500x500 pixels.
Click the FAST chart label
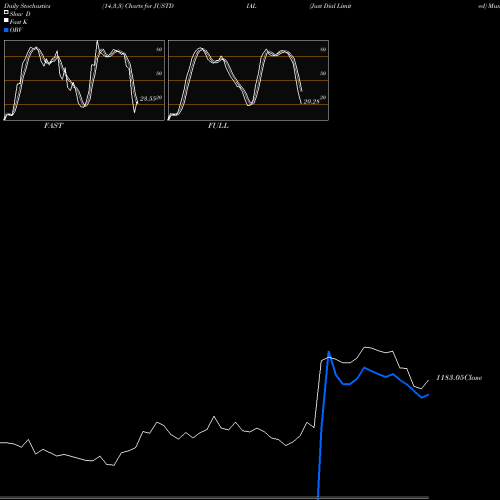[53, 126]
